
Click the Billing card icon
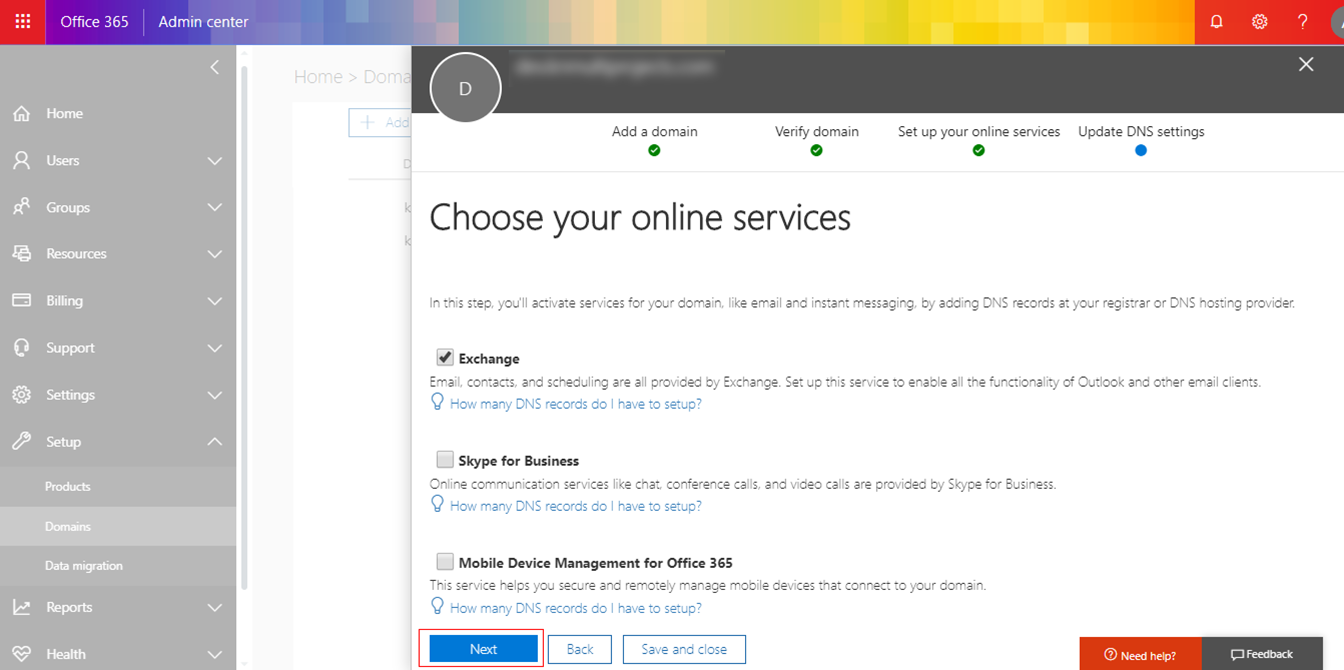21,300
